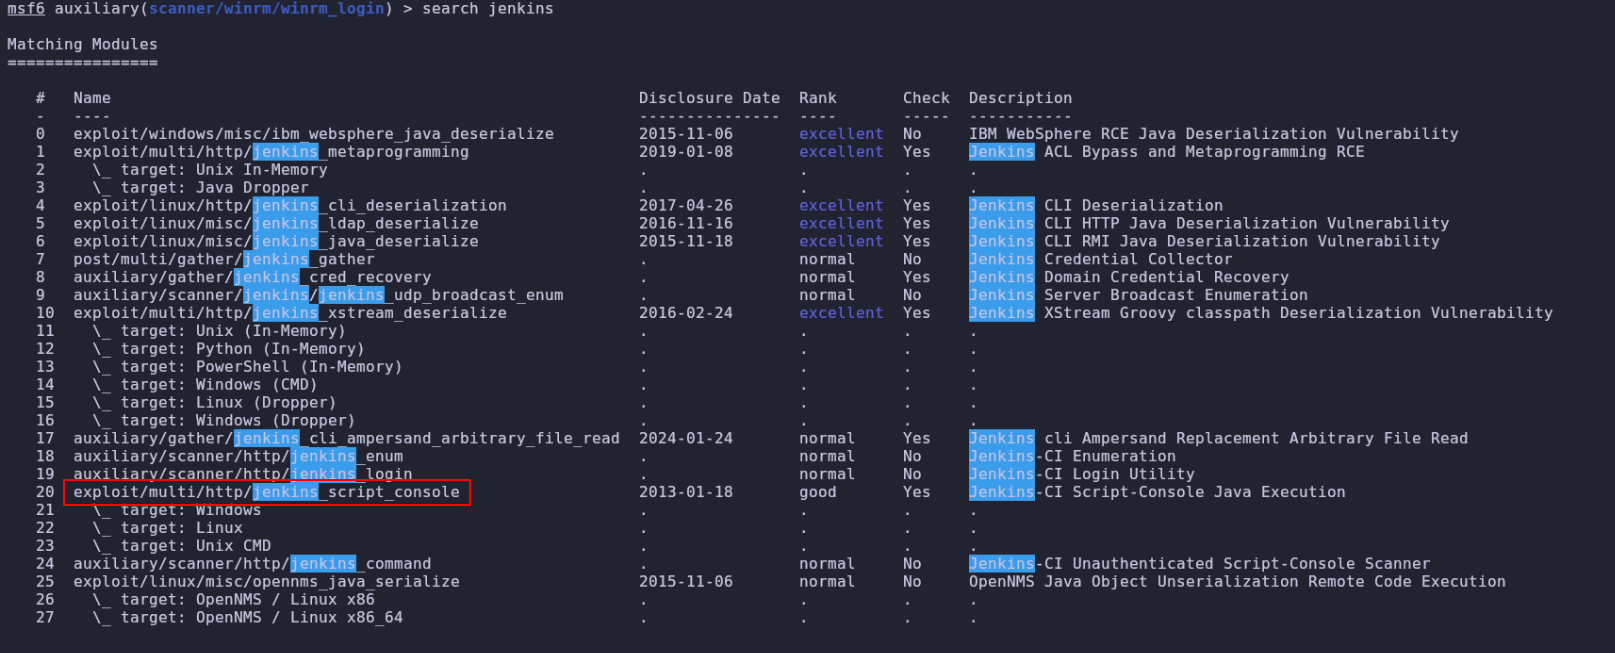Viewport: 1615px width, 653px height.
Task: Select "auxiliary/scanner/http/jenkins_login" module name
Action: pos(243,475)
